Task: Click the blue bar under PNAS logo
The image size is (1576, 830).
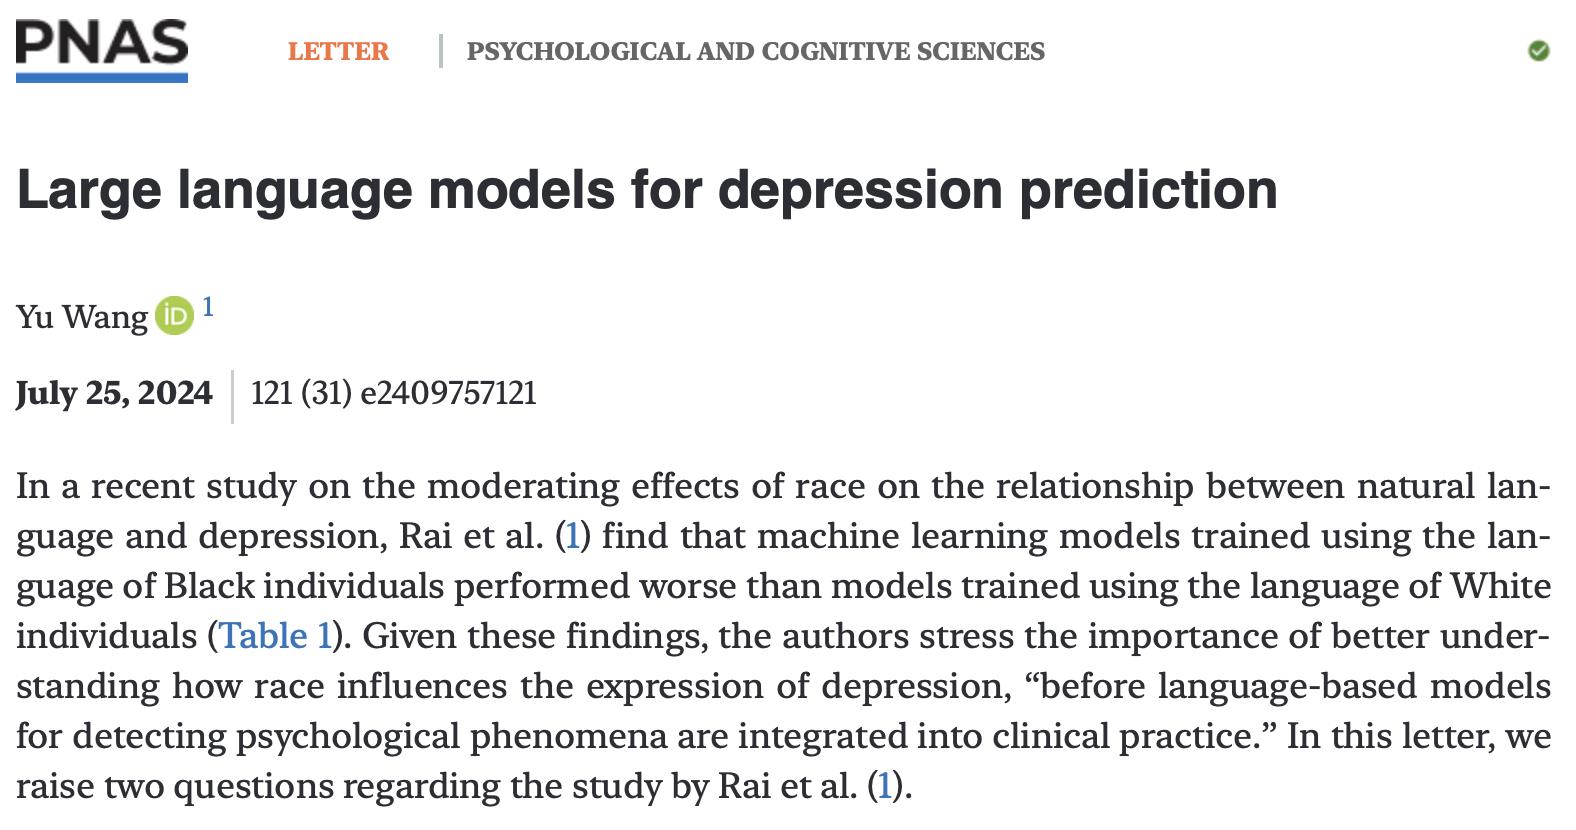Action: [x=101, y=77]
